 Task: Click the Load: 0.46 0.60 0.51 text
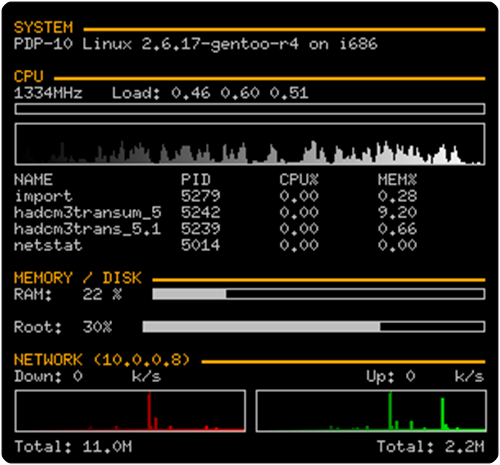point(210,93)
